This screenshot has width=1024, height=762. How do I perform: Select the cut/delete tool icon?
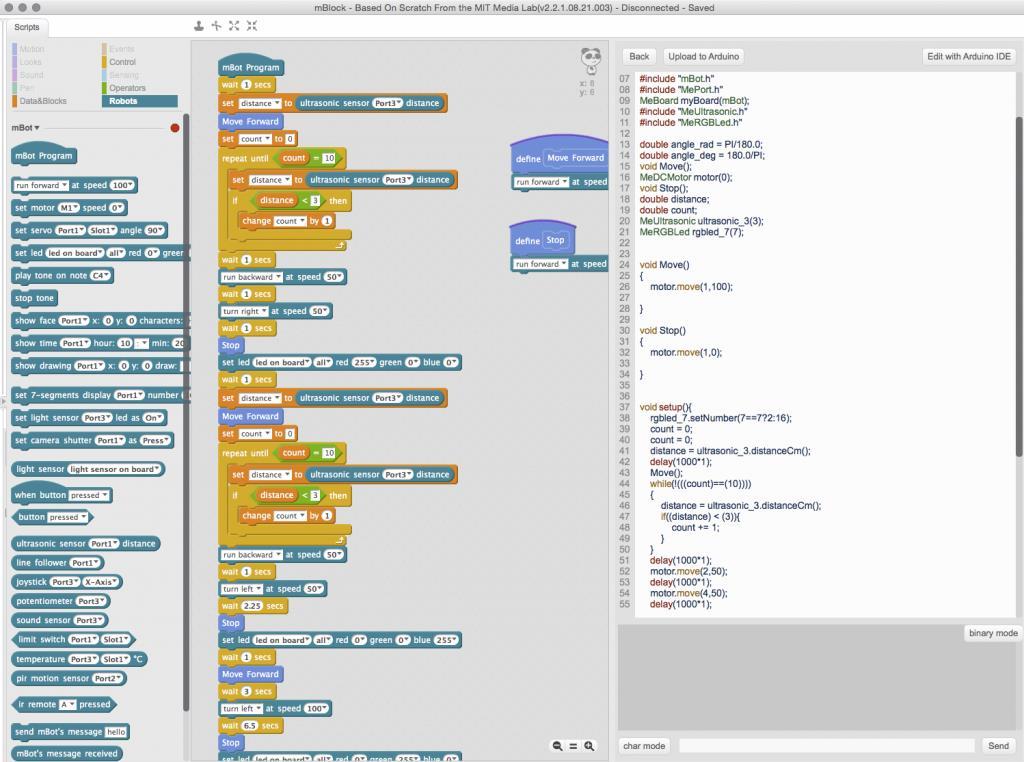pyautogui.click(x=216, y=26)
